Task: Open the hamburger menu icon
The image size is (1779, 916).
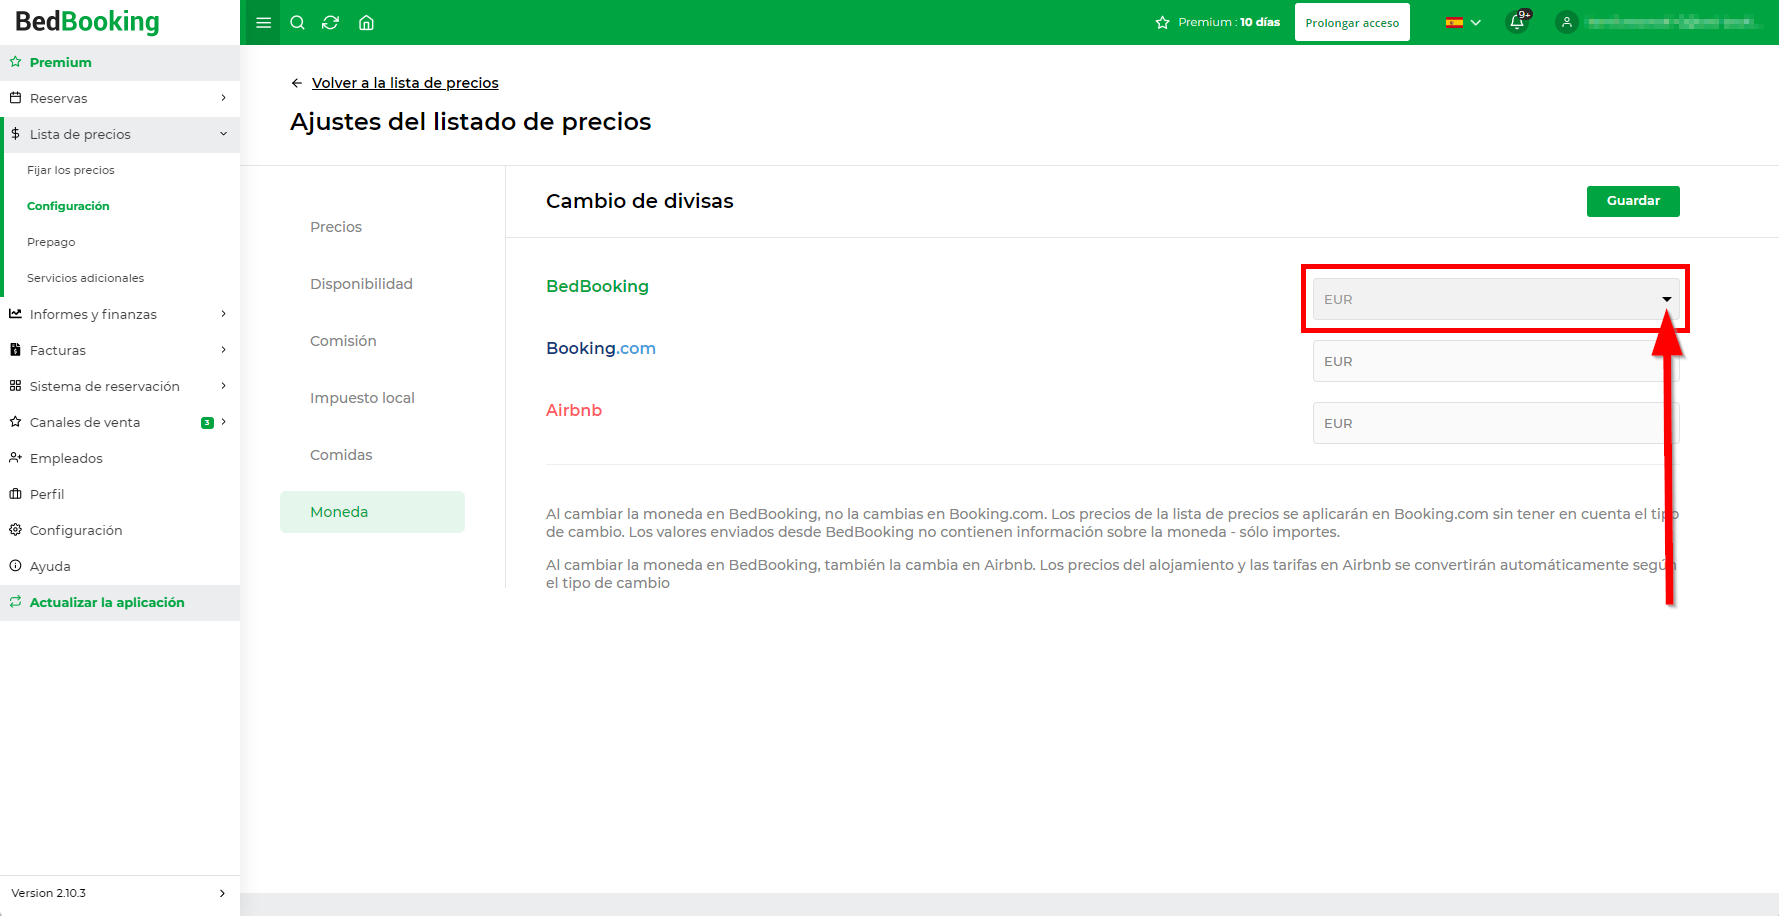Action: [264, 23]
